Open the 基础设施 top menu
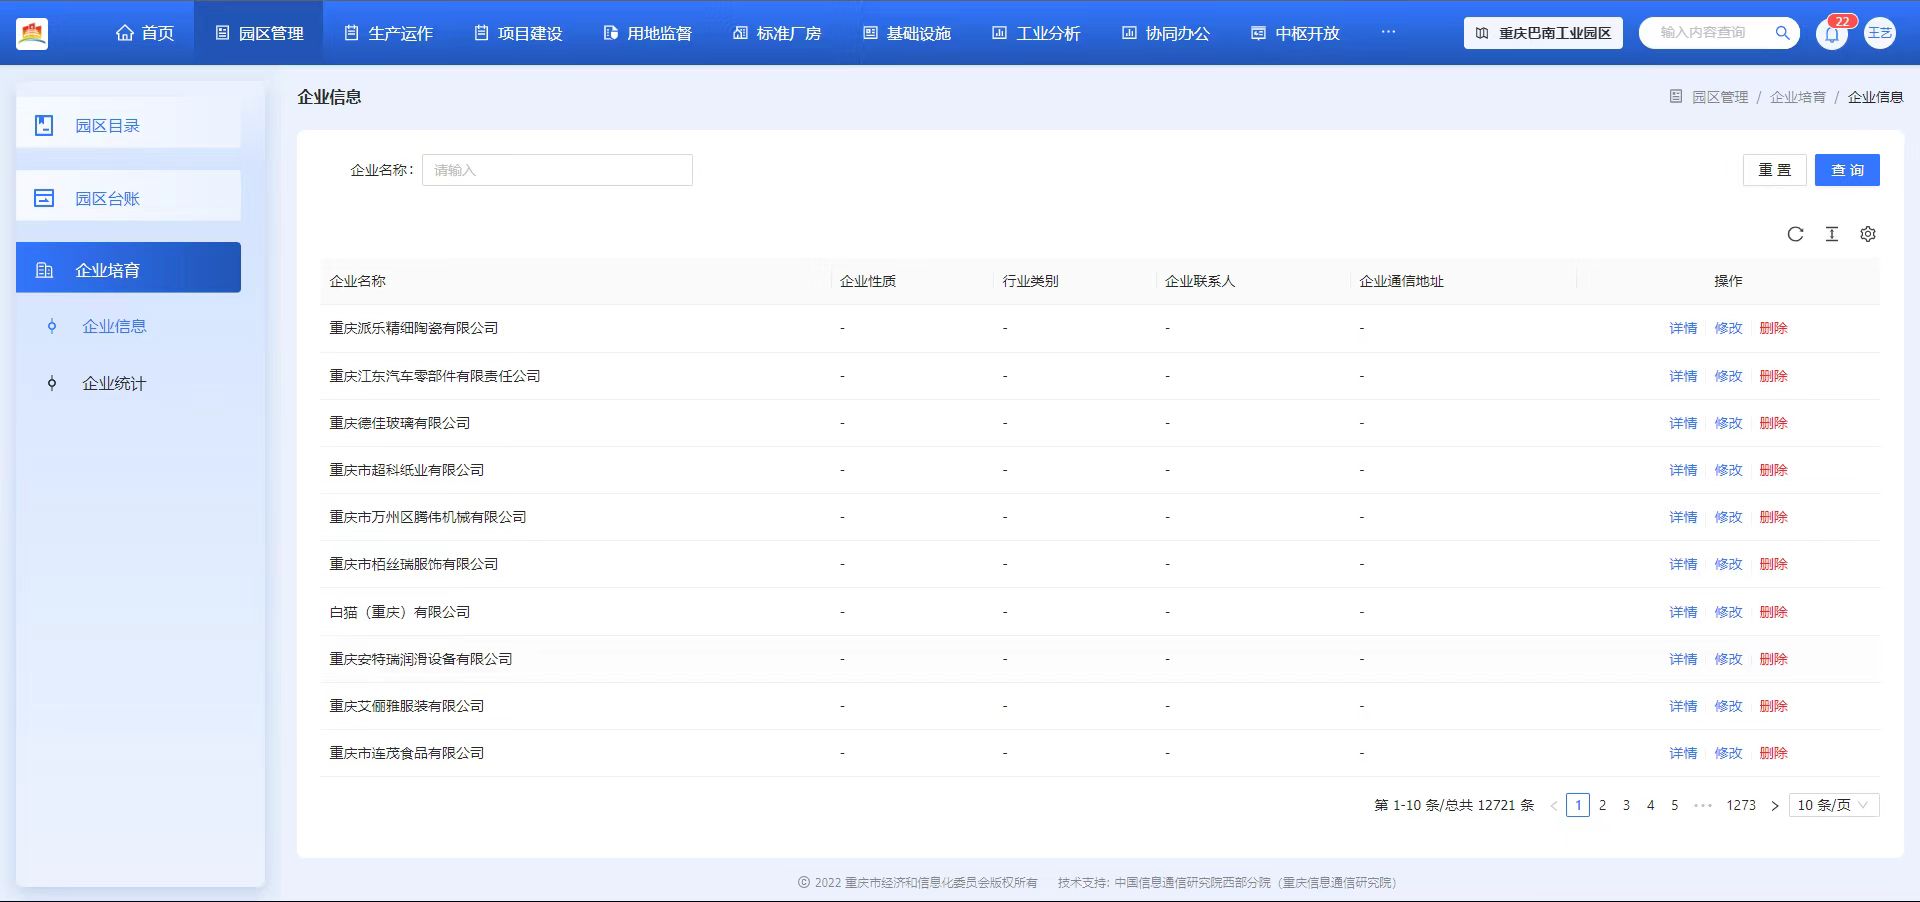This screenshot has height=902, width=1920. pyautogui.click(x=906, y=33)
